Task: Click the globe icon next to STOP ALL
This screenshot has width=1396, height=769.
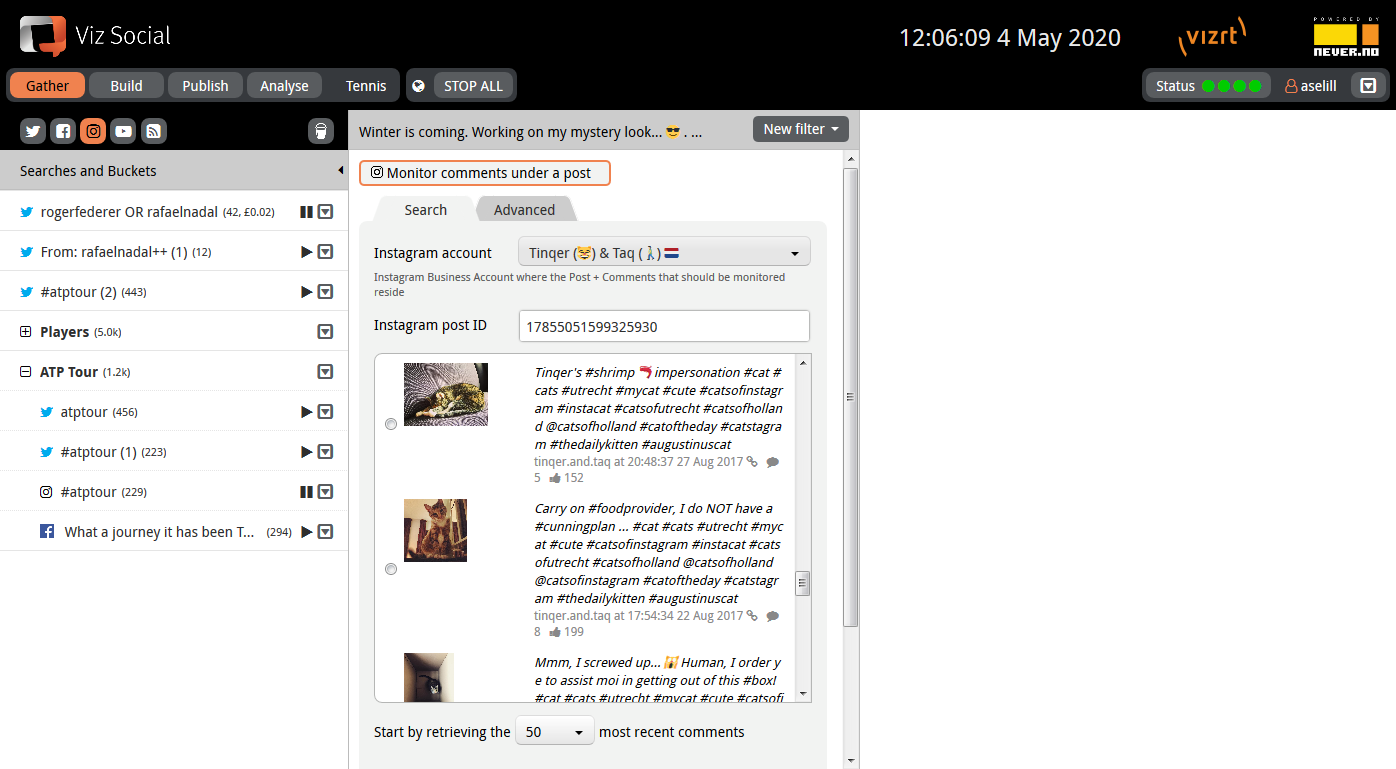Action: (x=419, y=86)
